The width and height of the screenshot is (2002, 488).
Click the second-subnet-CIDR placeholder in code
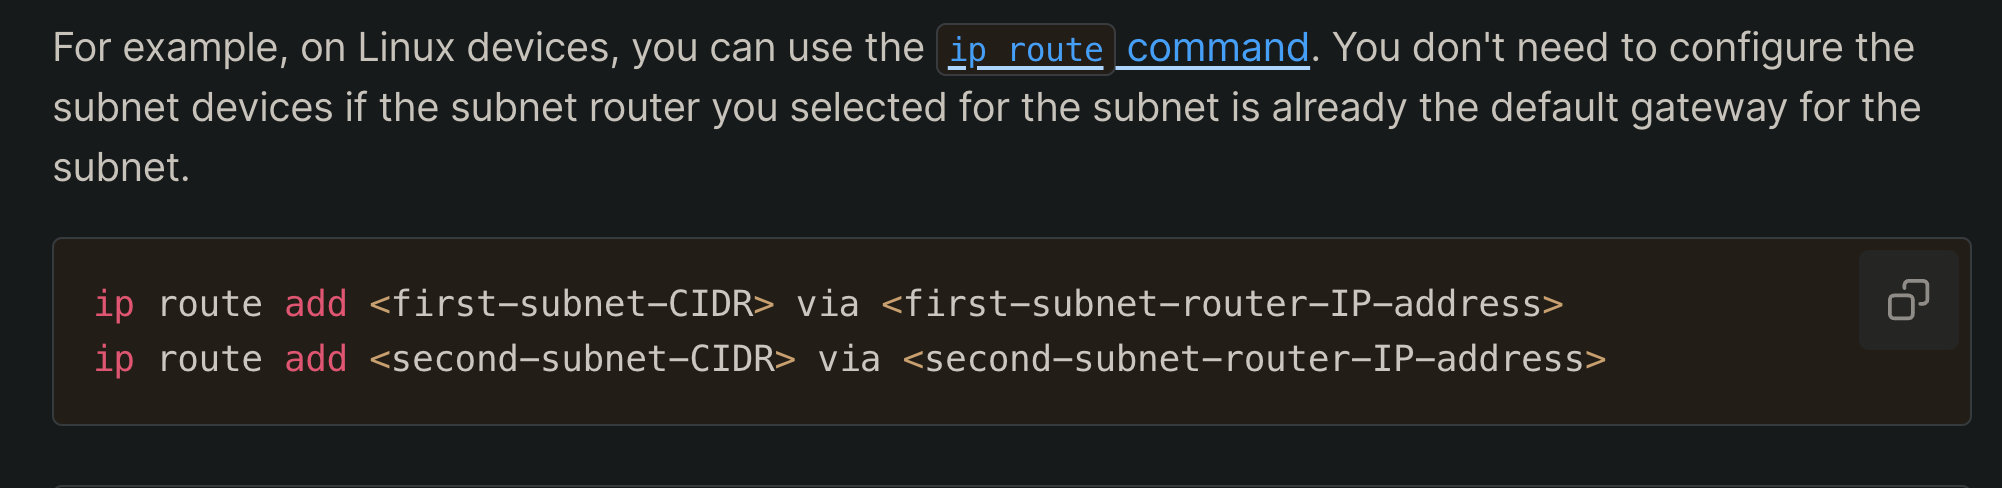(x=583, y=359)
